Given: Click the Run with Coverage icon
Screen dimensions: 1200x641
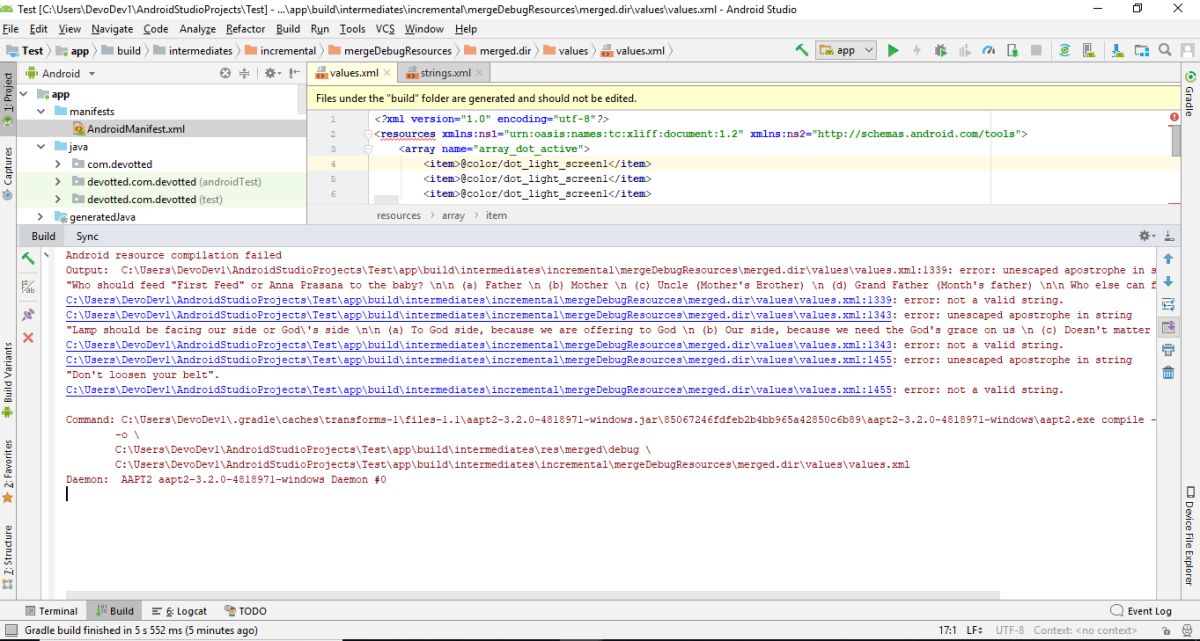Looking at the screenshot, I should tap(965, 50).
